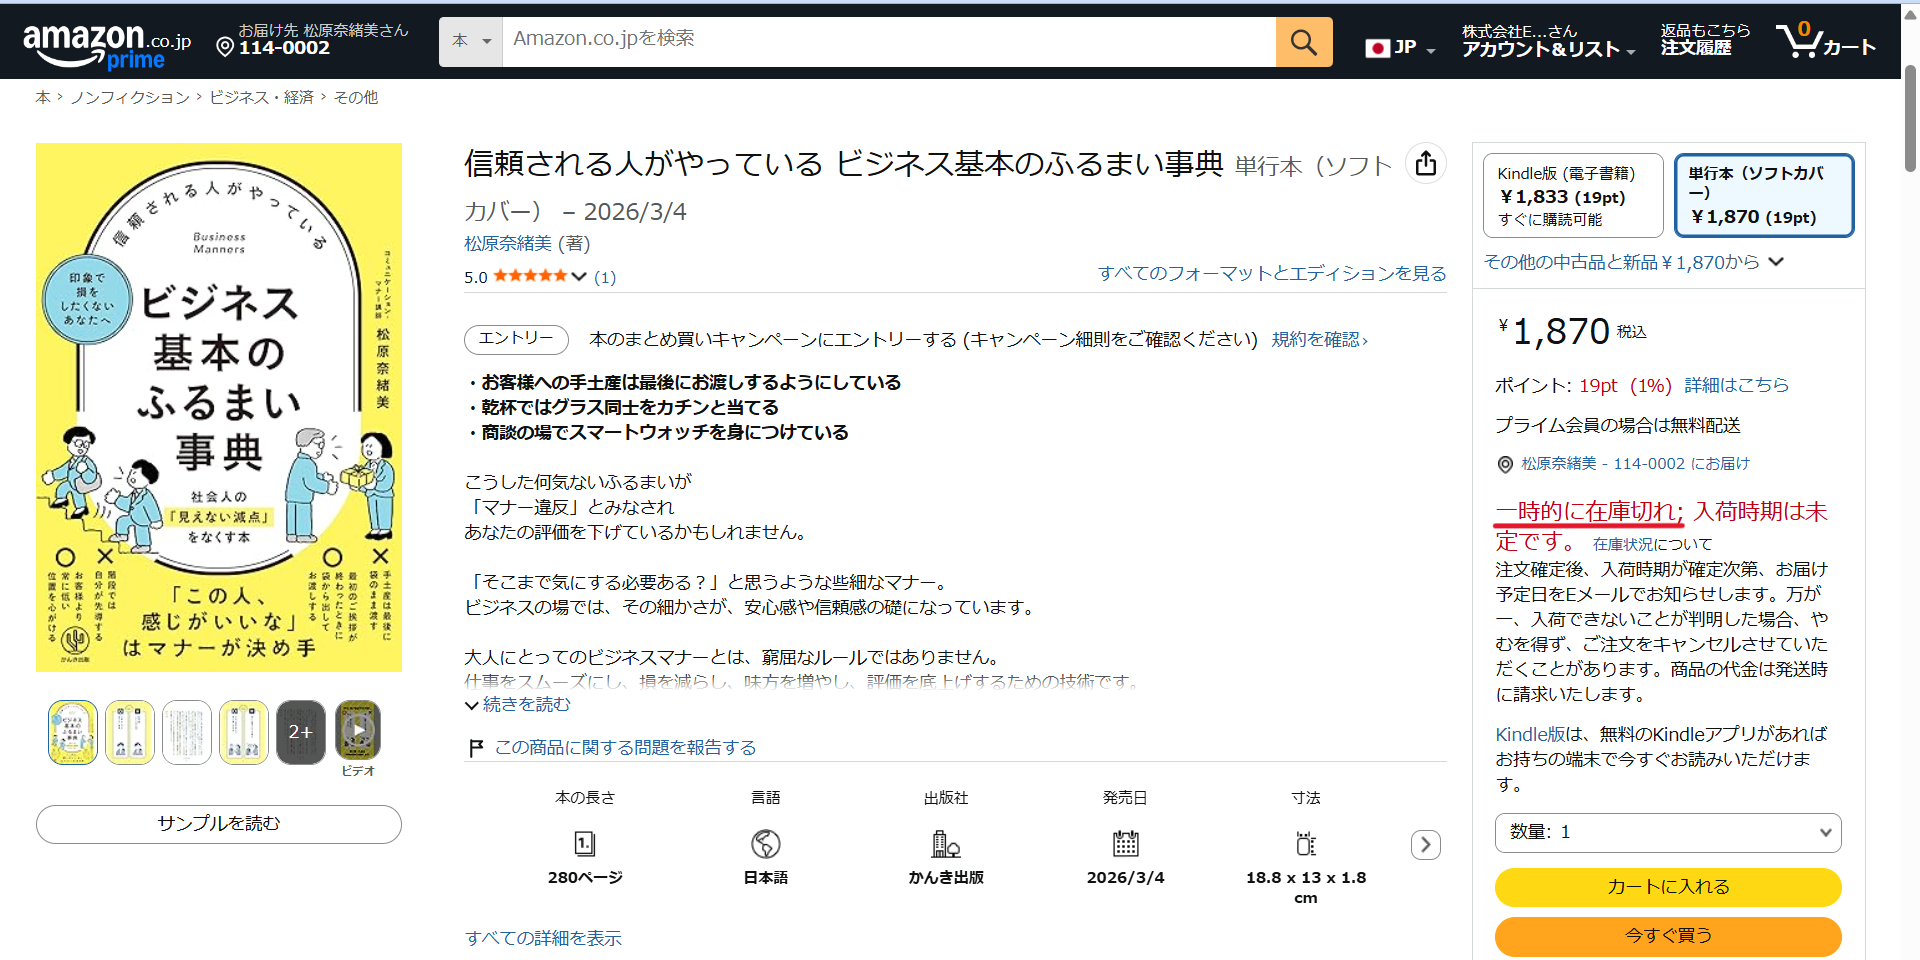Expand the star rating breakdown popover

(579, 277)
